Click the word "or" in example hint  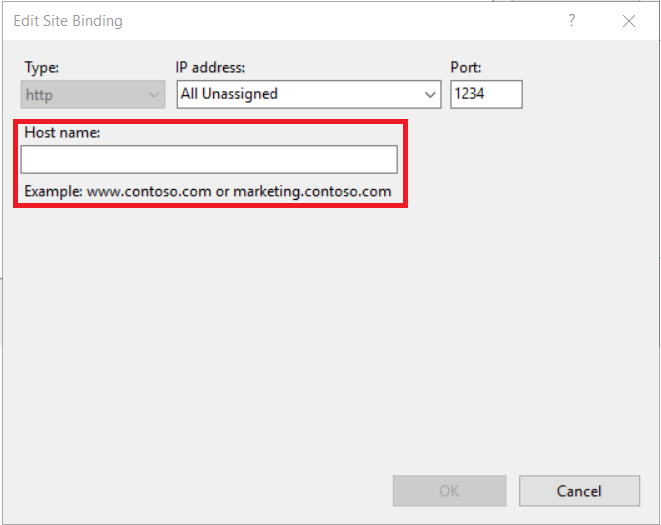click(x=222, y=191)
